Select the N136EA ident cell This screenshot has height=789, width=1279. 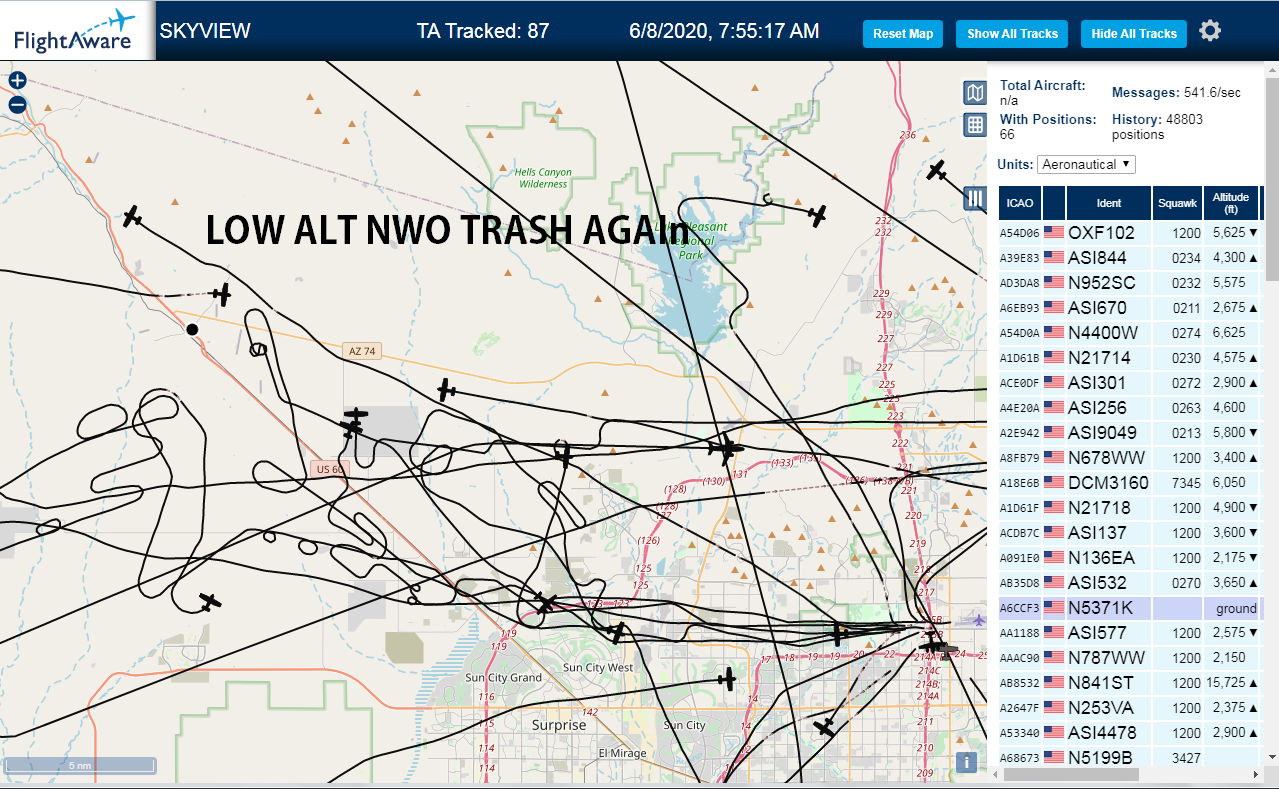point(1109,557)
